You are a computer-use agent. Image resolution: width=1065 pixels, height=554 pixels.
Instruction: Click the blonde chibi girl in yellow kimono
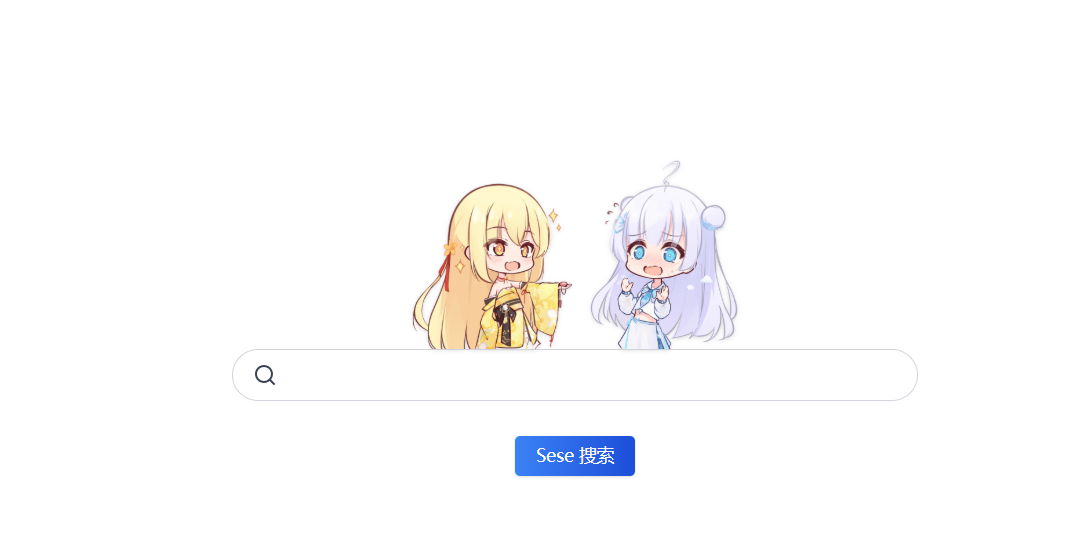(492, 267)
